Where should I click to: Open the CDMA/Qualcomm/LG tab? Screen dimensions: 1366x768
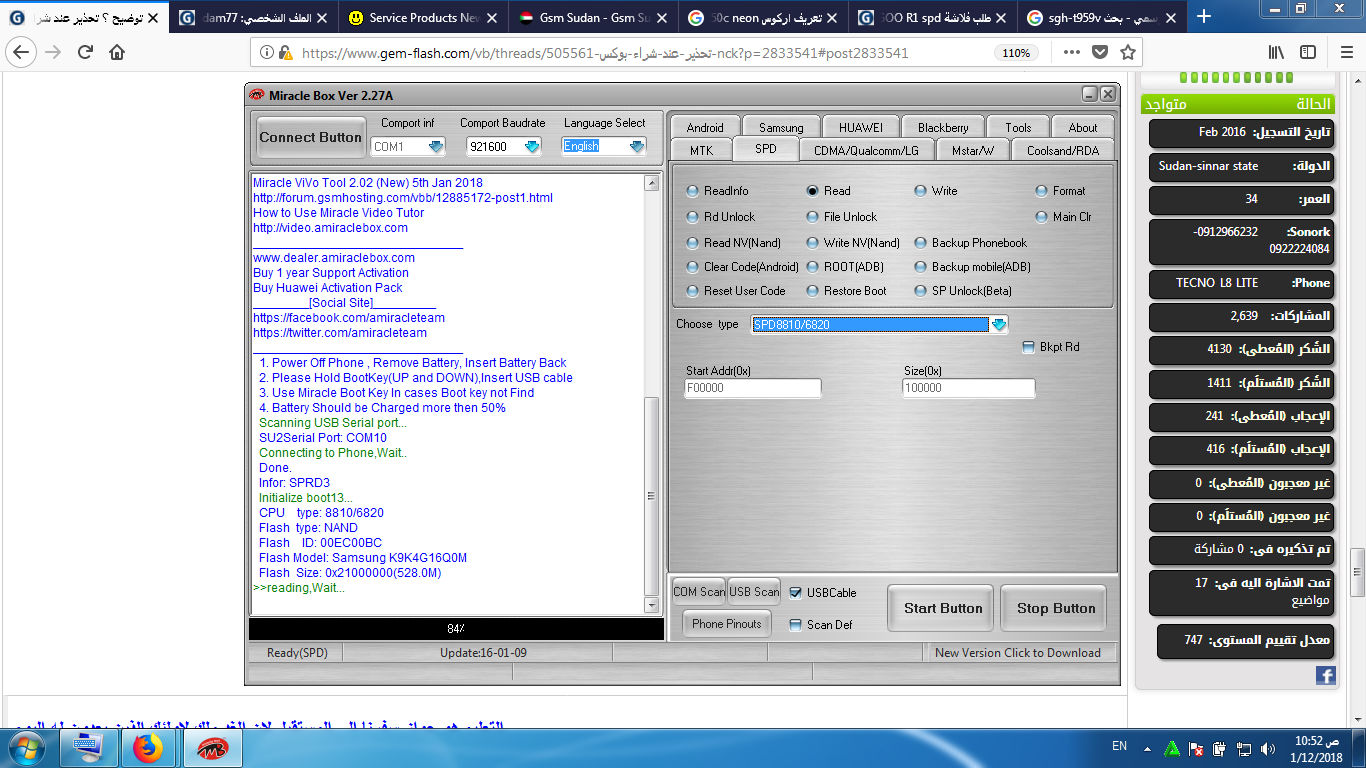[868, 150]
